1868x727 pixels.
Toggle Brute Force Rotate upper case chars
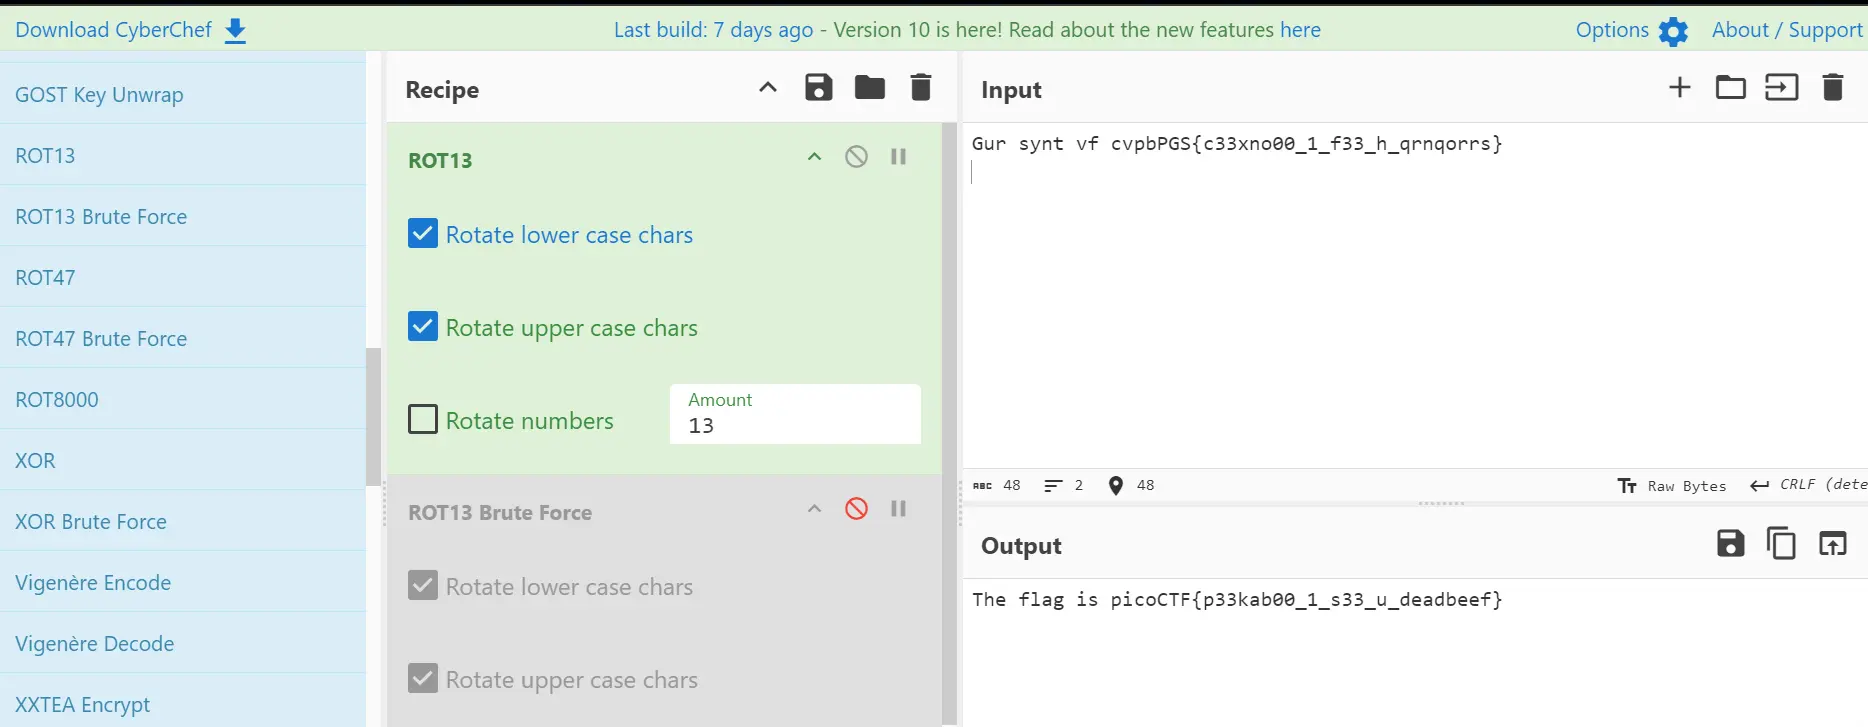423,678
